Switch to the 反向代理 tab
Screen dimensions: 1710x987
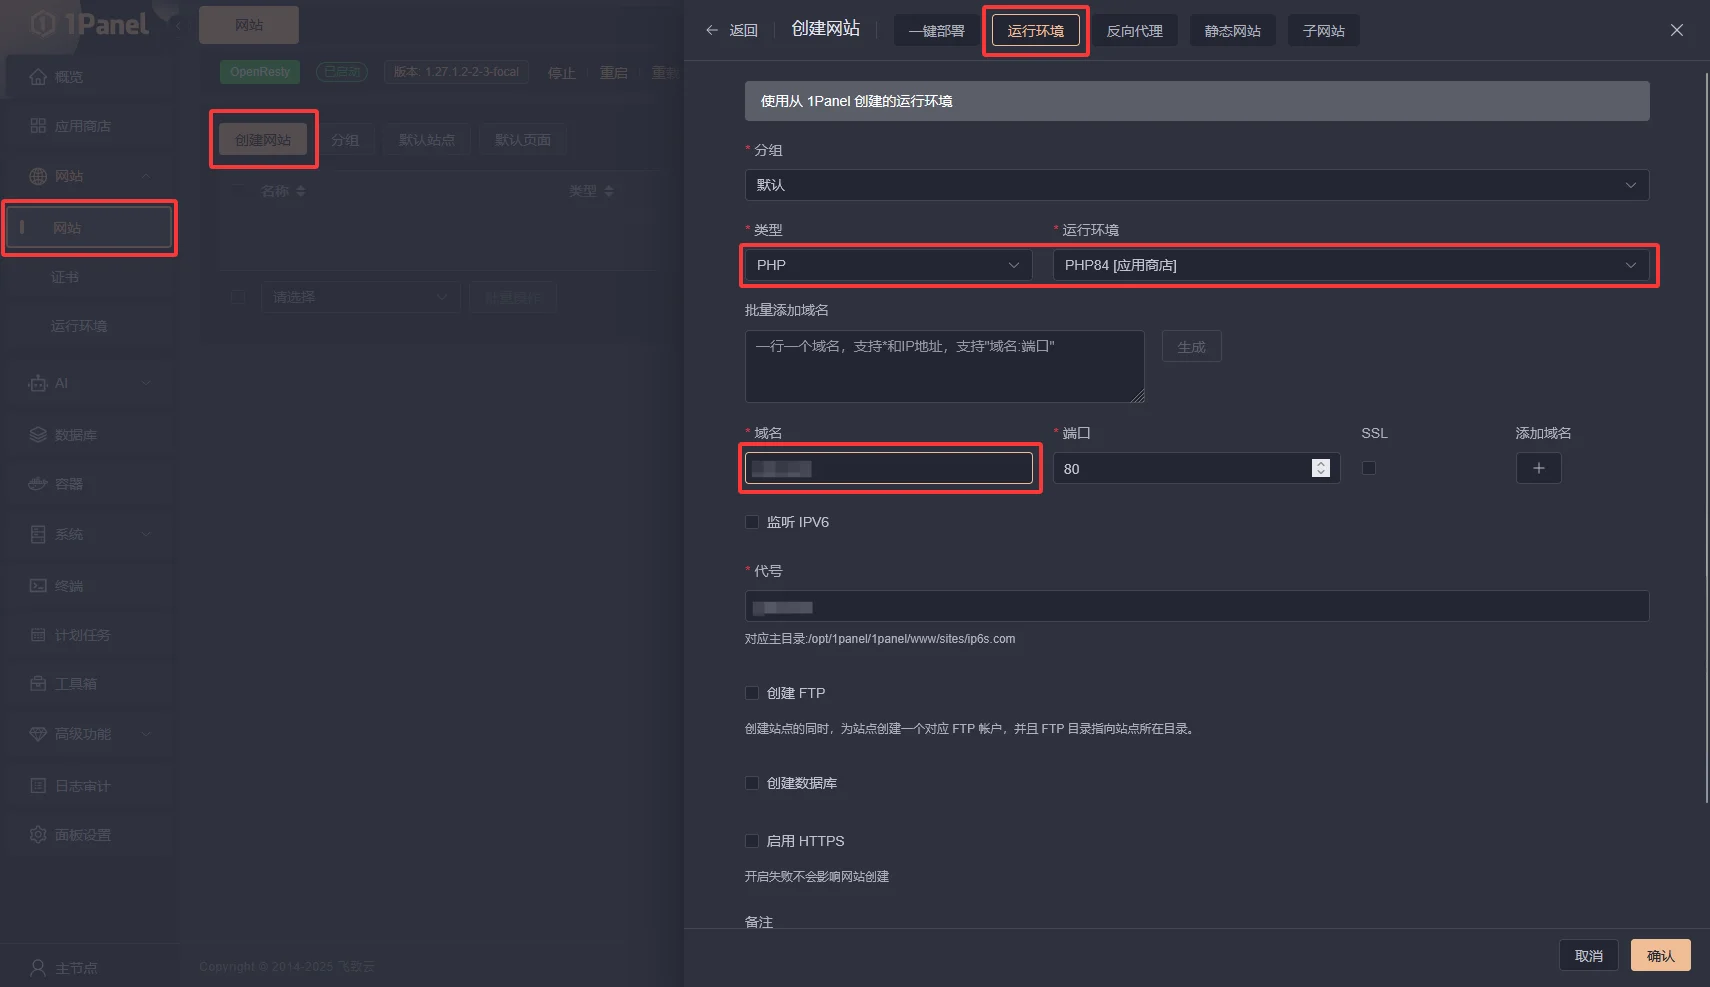click(1134, 31)
